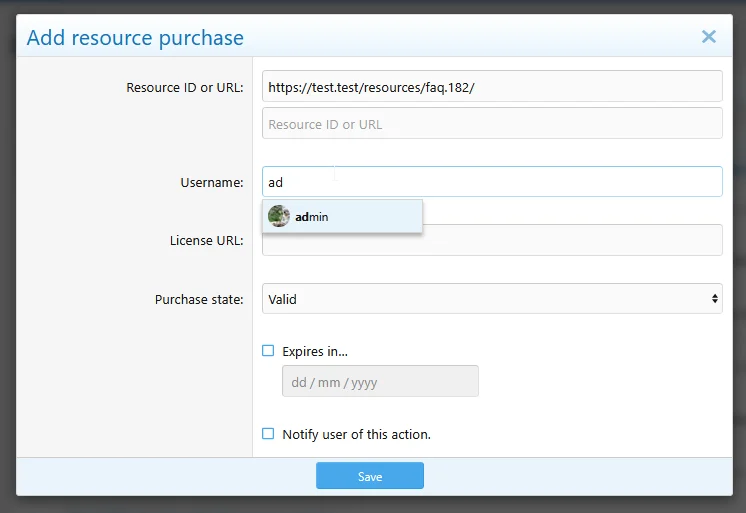Image resolution: width=746 pixels, height=513 pixels.
Task: Click the 'Username:' field label
Action: (x=211, y=182)
